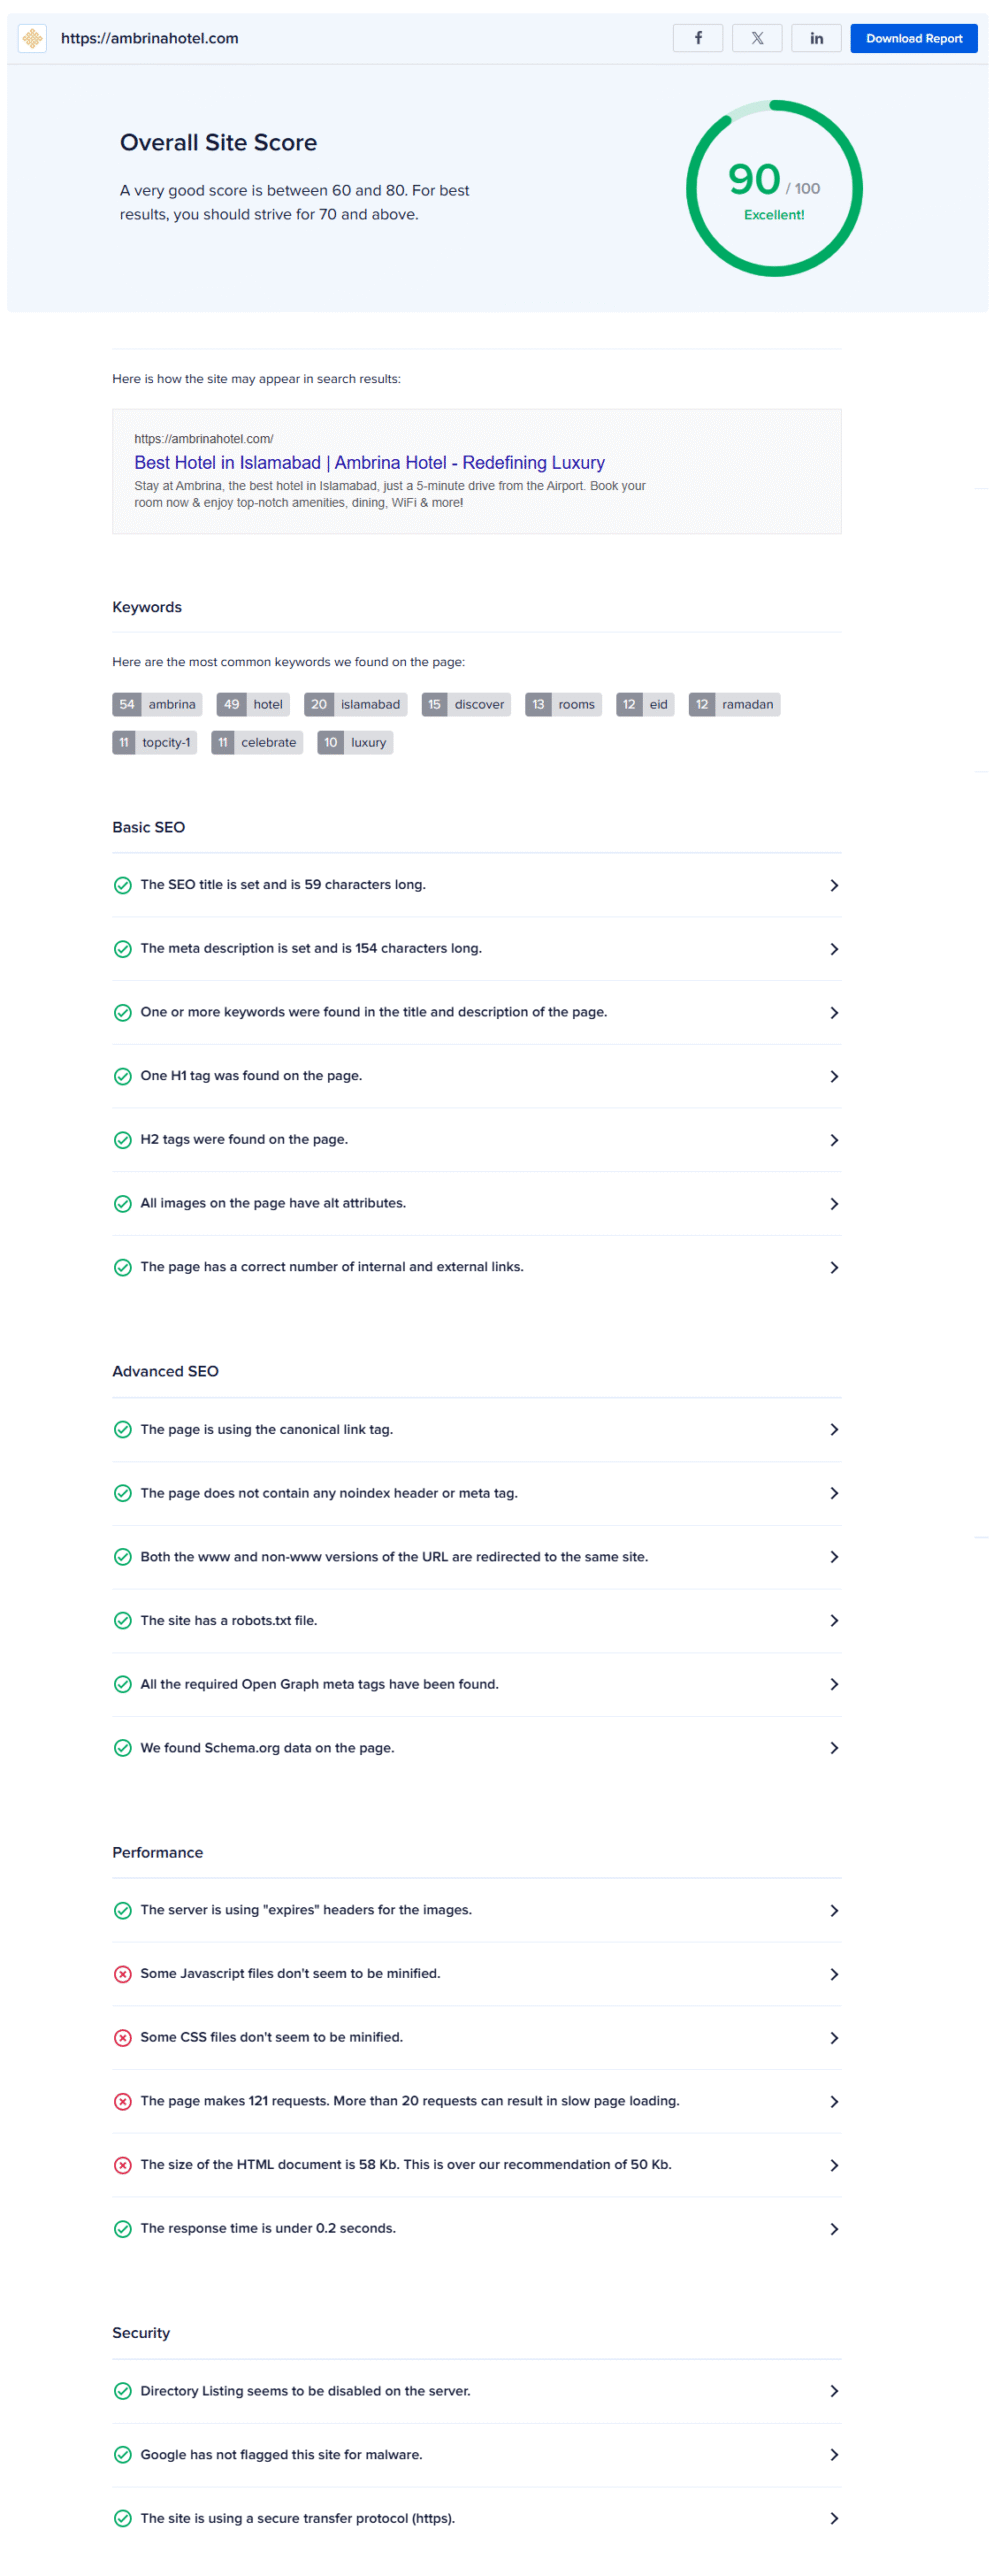Expand the canonical link tag row arrow

coord(834,1429)
